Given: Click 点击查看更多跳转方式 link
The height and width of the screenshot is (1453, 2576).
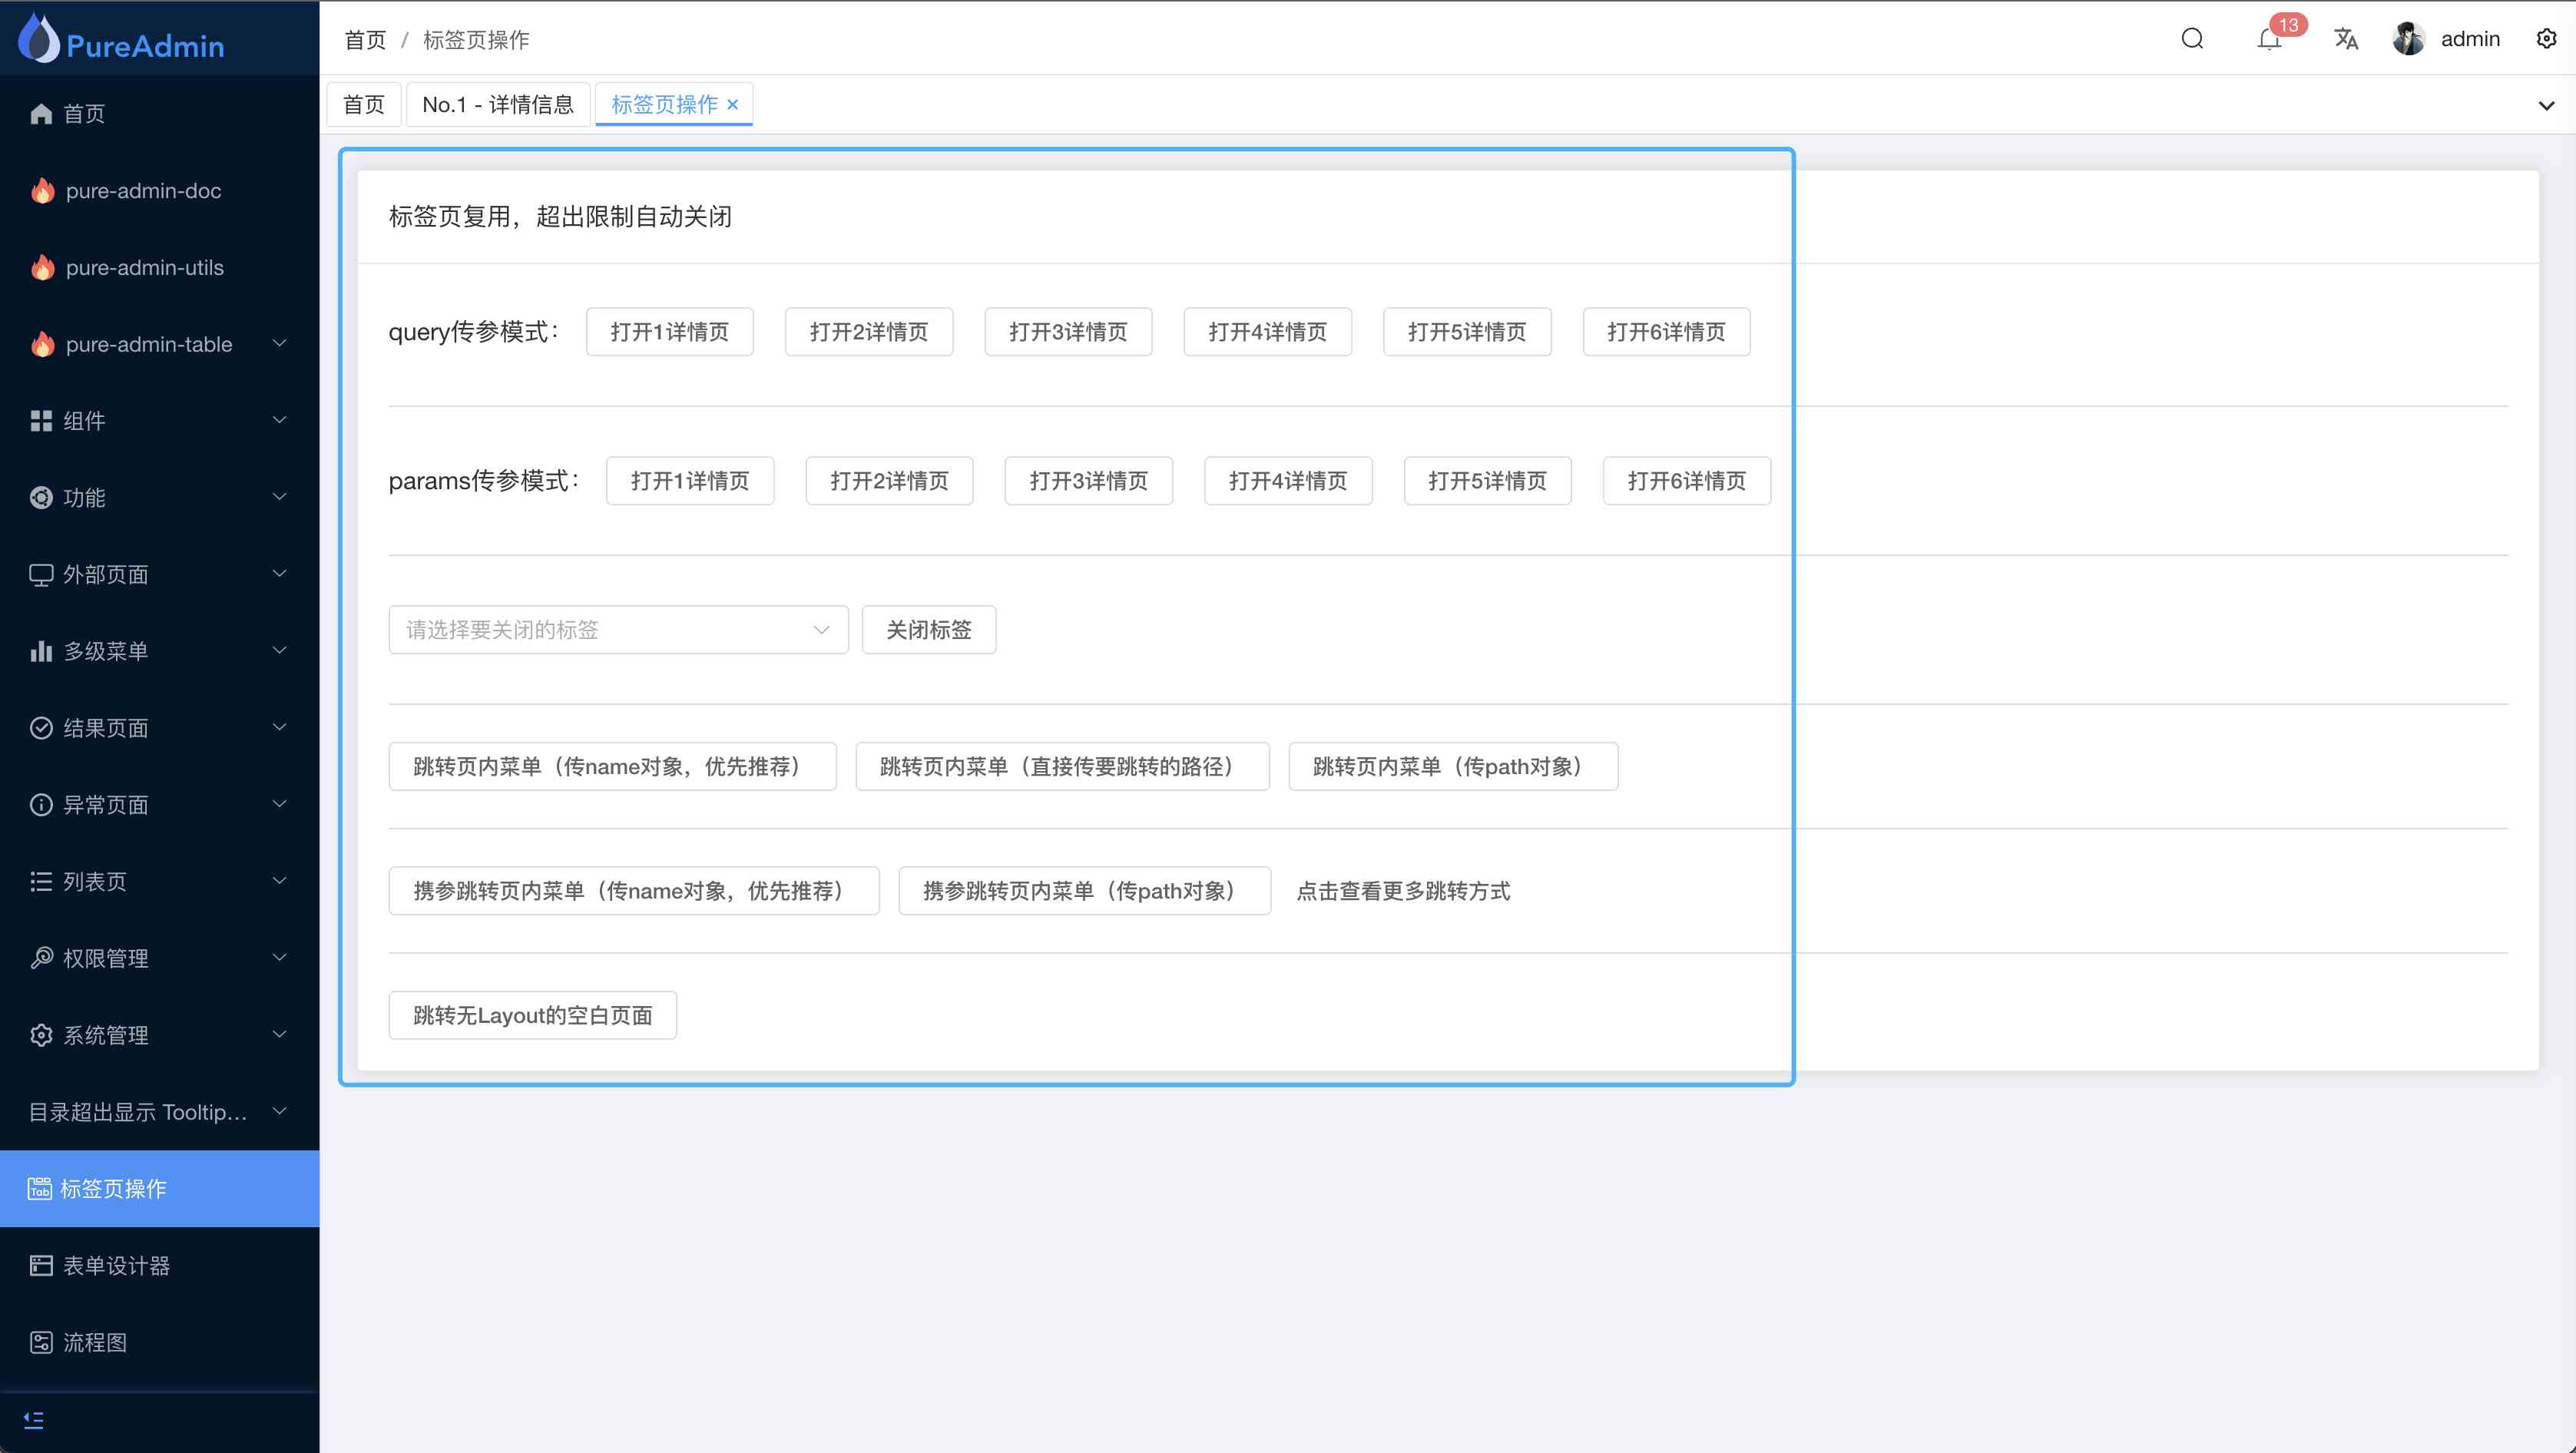Looking at the screenshot, I should [x=1403, y=891].
